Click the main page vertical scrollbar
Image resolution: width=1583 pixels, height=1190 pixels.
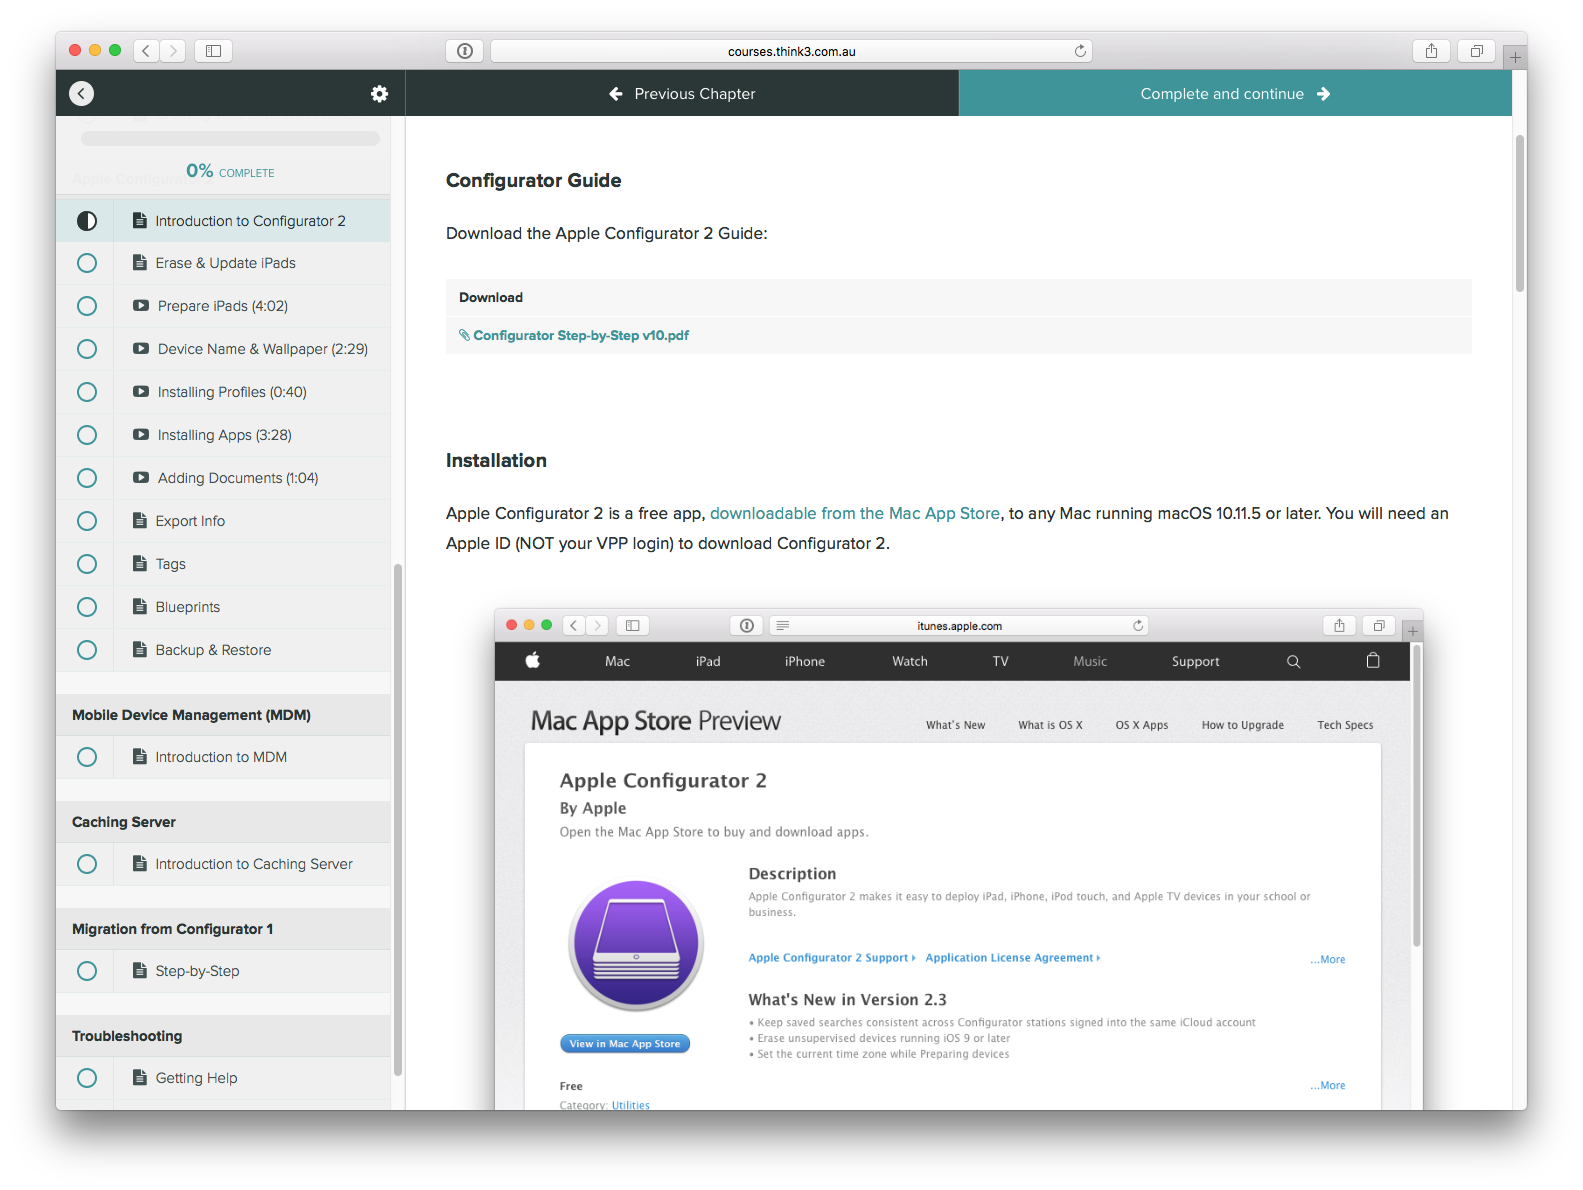click(1519, 214)
